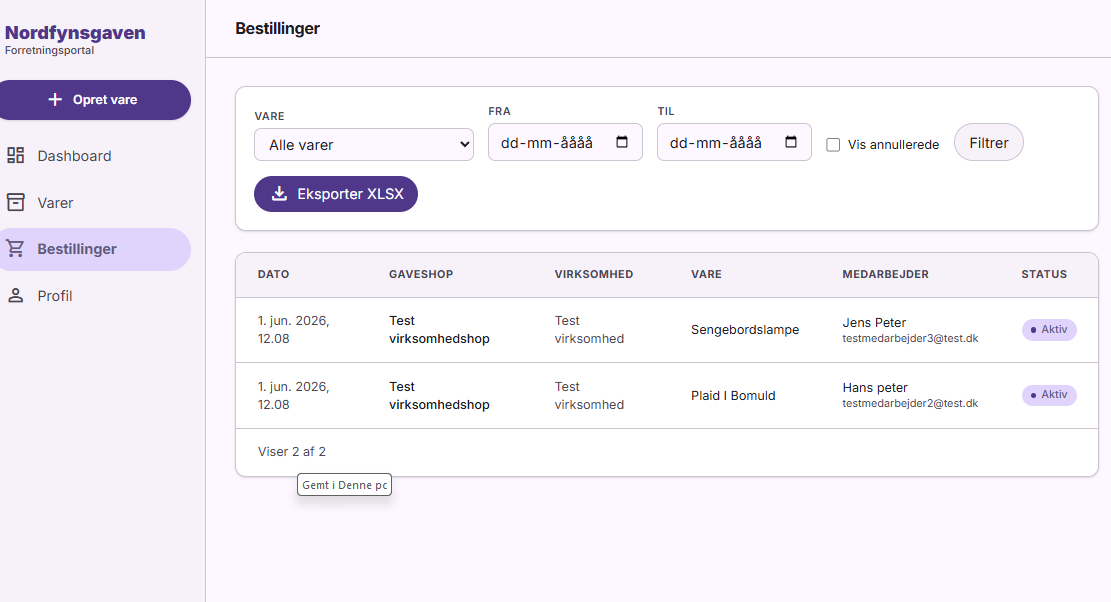This screenshot has height=602, width=1111.
Task: Click the Opret vare button
Action: coord(96,100)
